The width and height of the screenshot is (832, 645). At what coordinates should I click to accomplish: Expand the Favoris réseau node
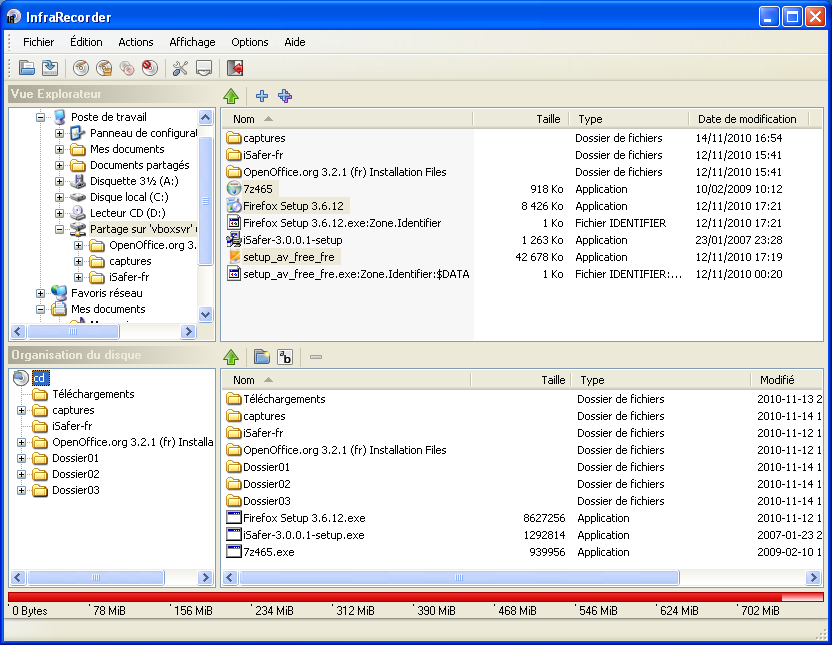pyautogui.click(x=41, y=293)
